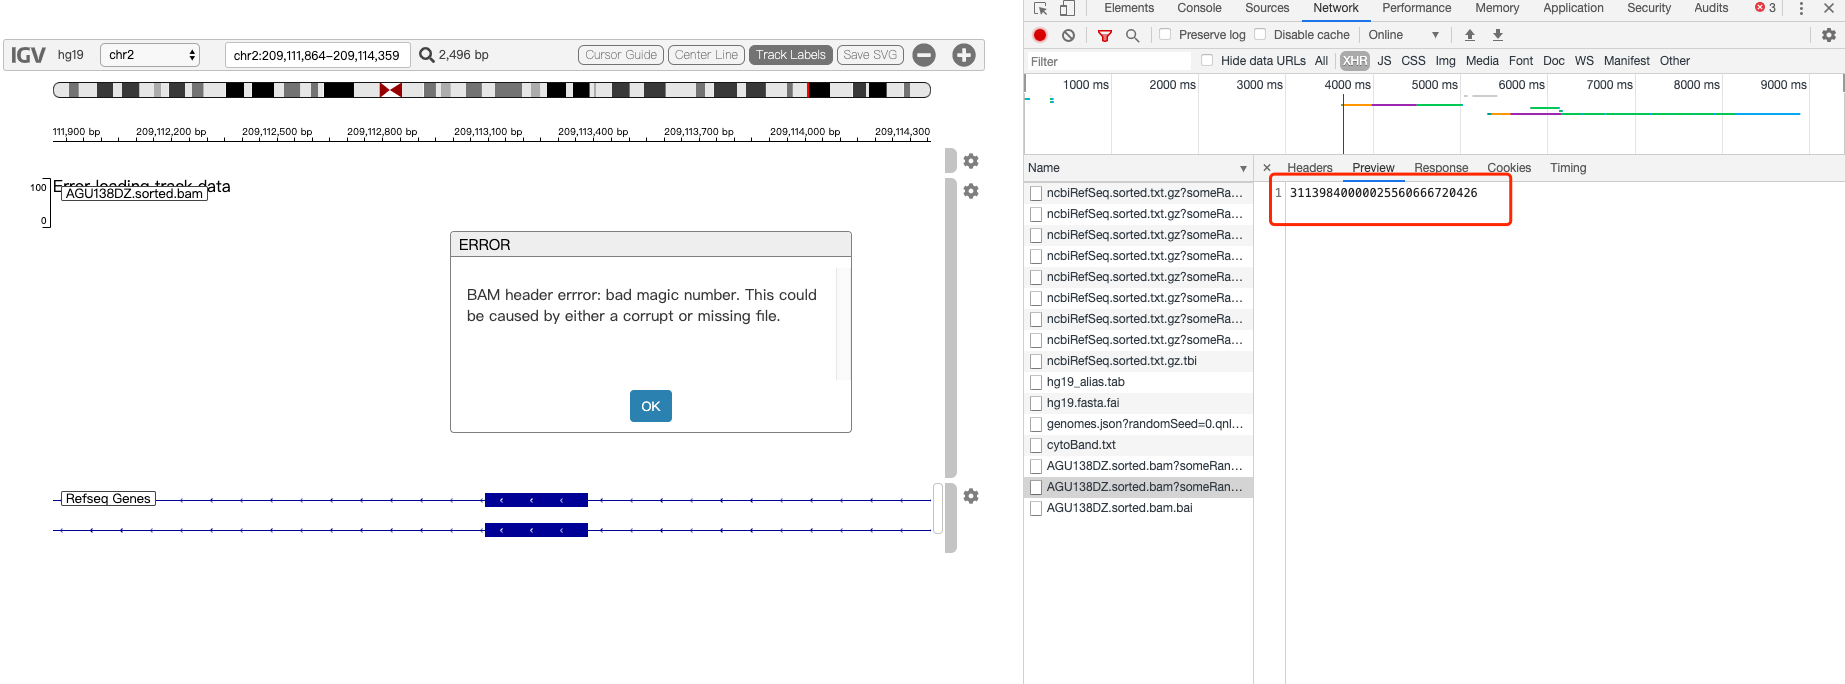This screenshot has height=684, width=1845.
Task: Click the export HAR download icon
Action: click(x=1498, y=35)
